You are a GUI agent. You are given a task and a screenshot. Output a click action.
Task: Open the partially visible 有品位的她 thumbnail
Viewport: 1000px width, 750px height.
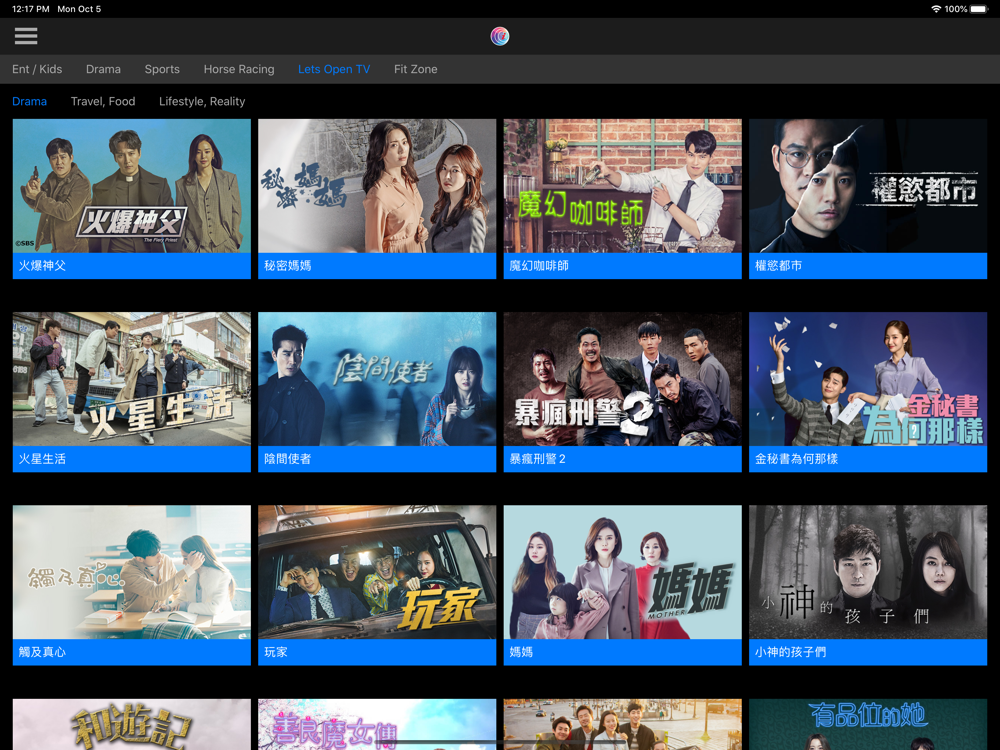868,724
